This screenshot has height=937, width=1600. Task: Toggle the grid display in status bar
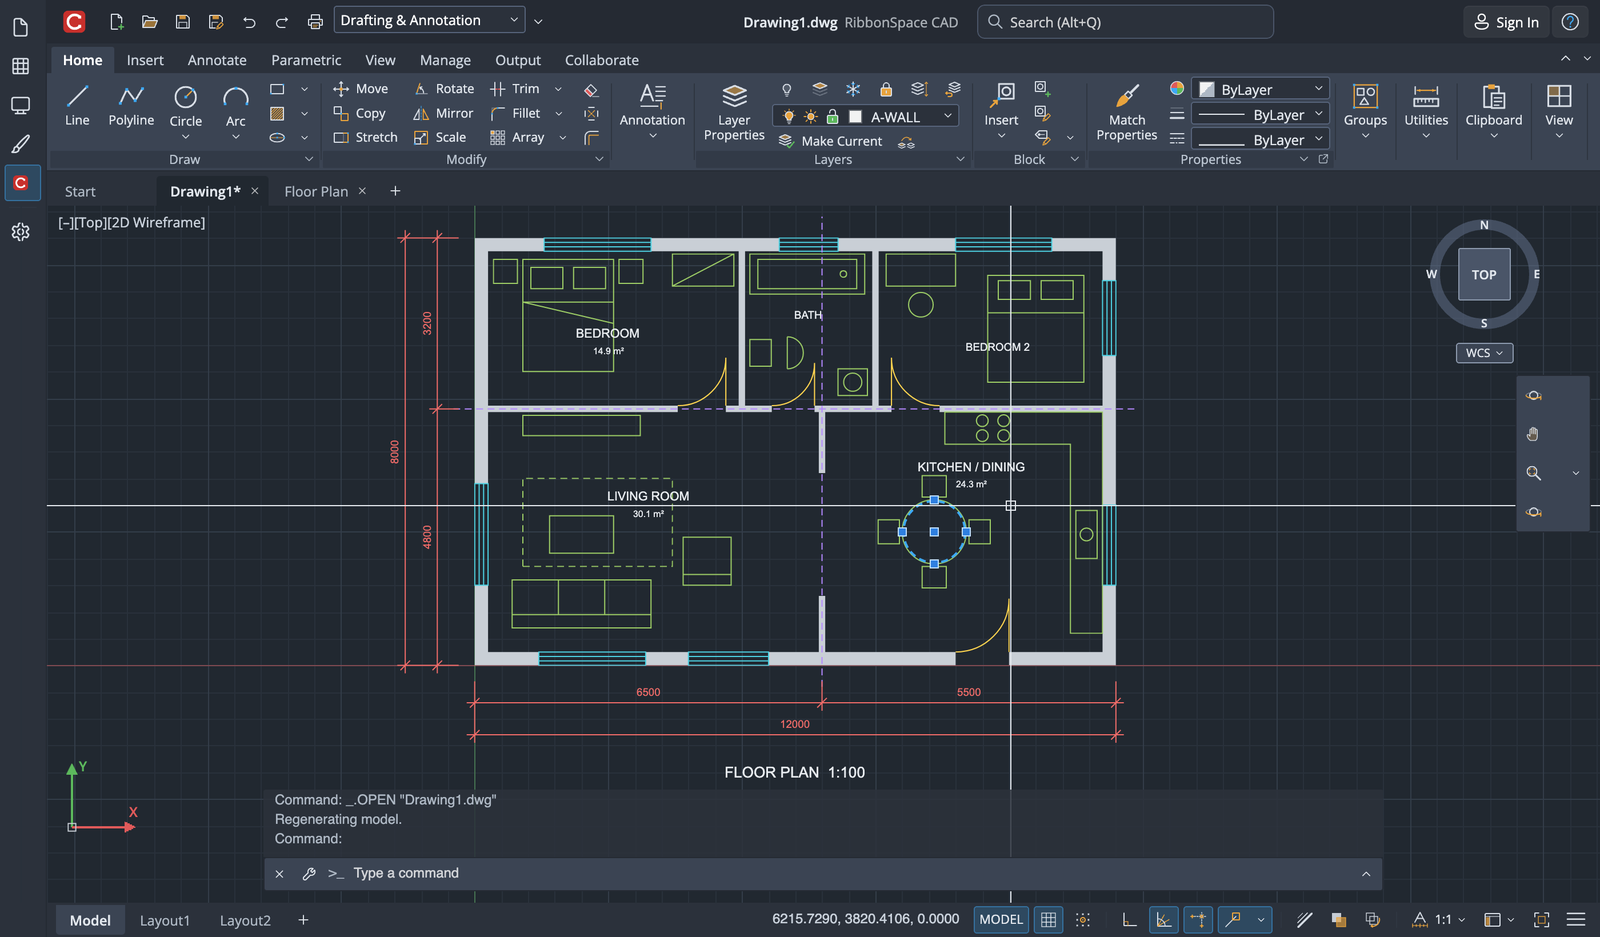click(x=1048, y=920)
